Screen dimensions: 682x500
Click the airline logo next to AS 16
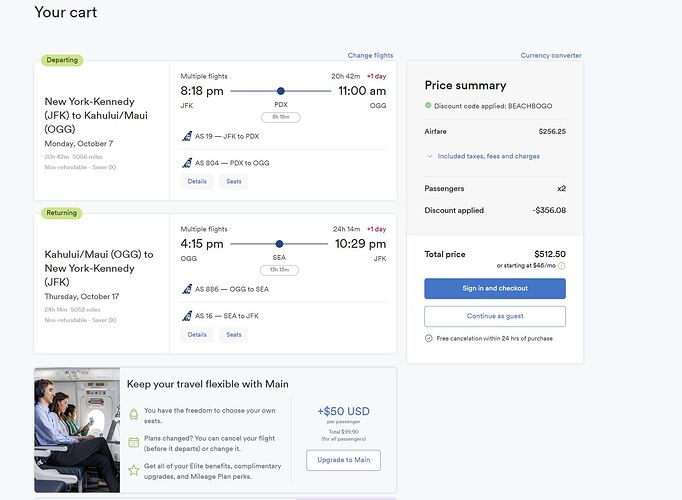187,316
